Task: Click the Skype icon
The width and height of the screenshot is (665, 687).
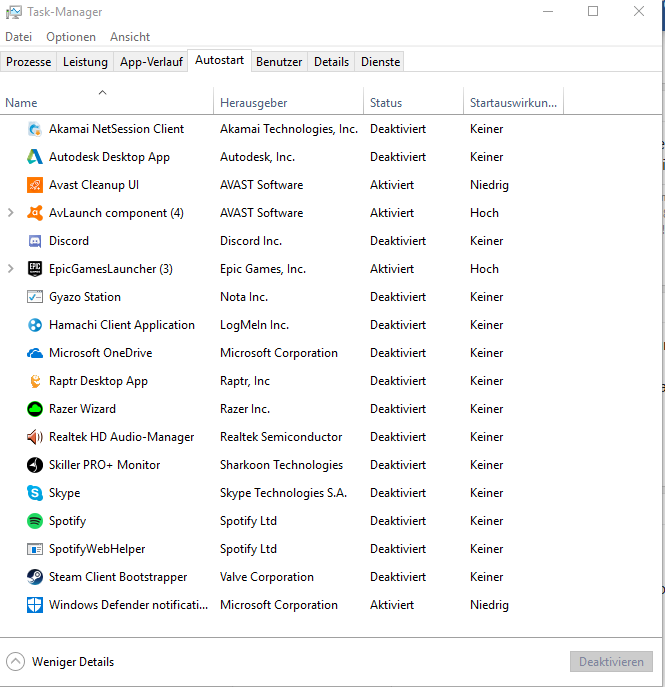Action: pyautogui.click(x=35, y=493)
